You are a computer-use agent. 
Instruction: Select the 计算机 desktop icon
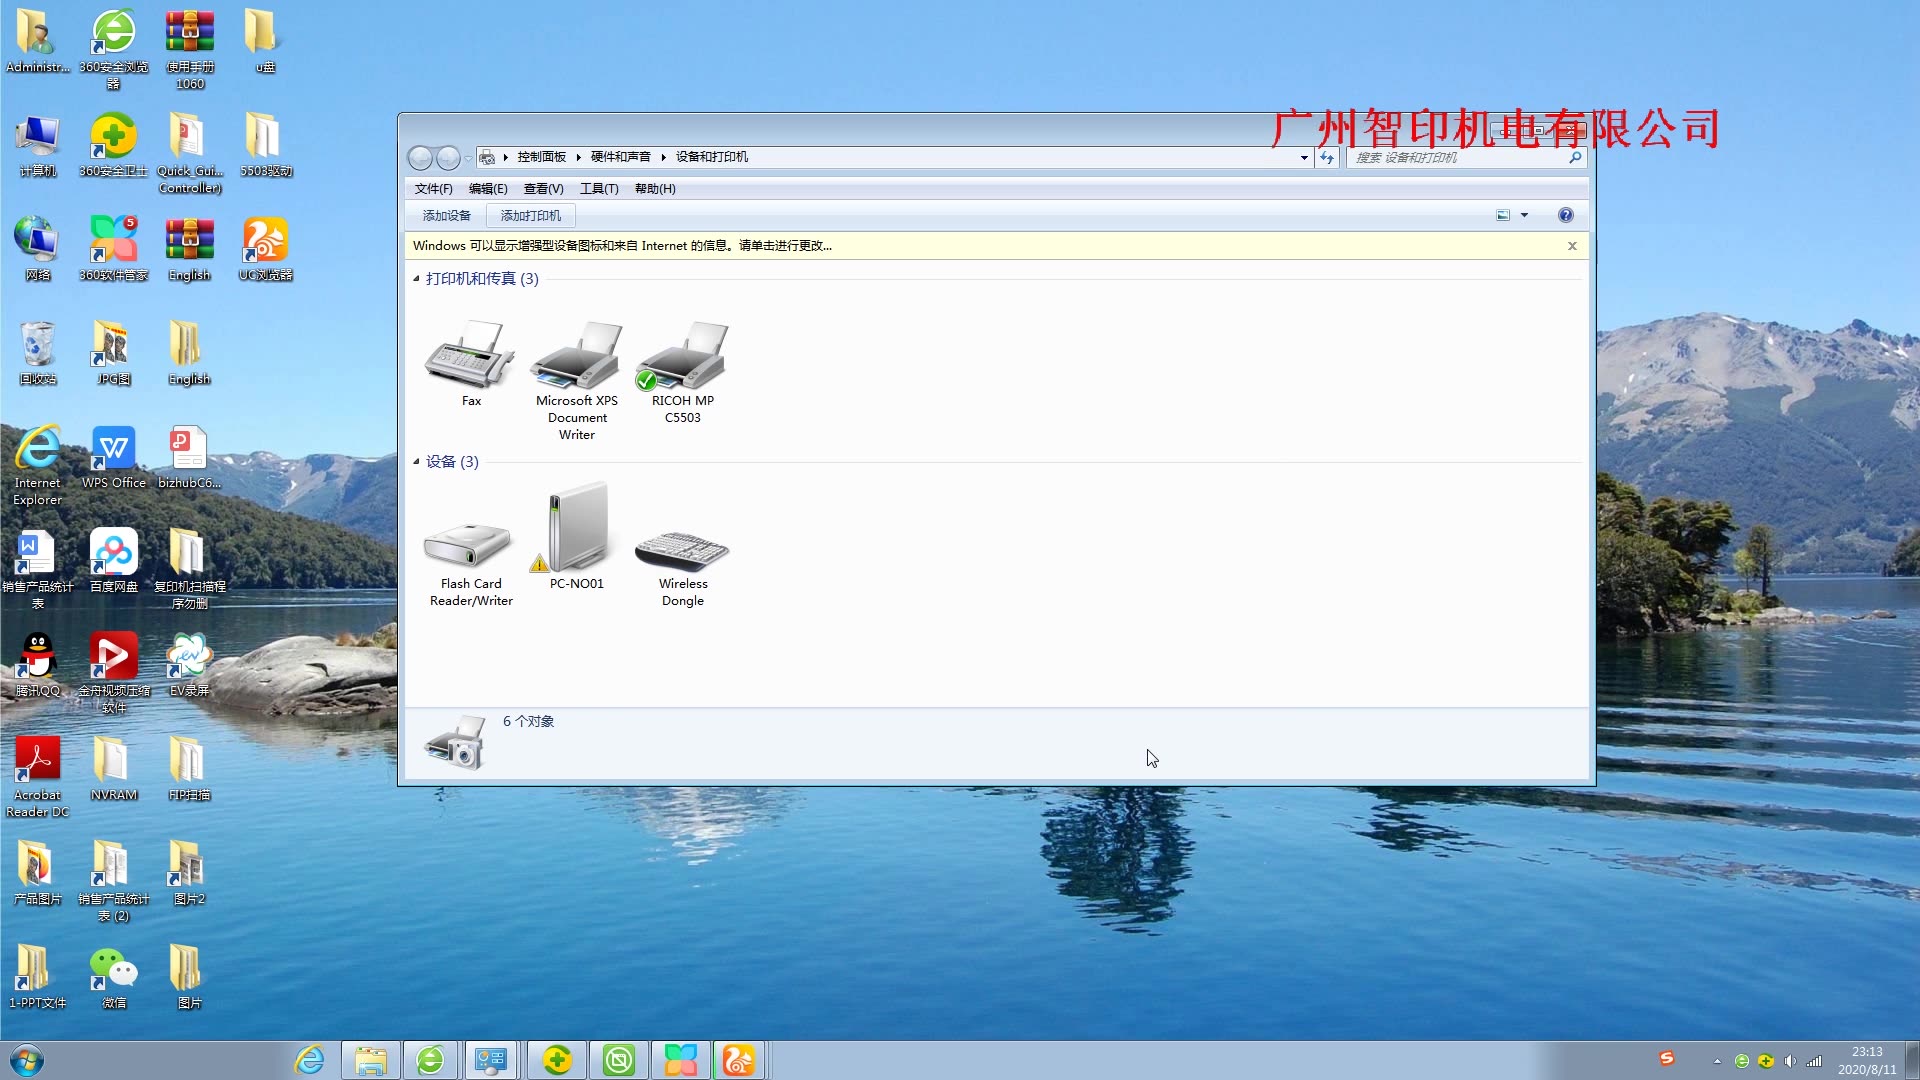(x=38, y=144)
